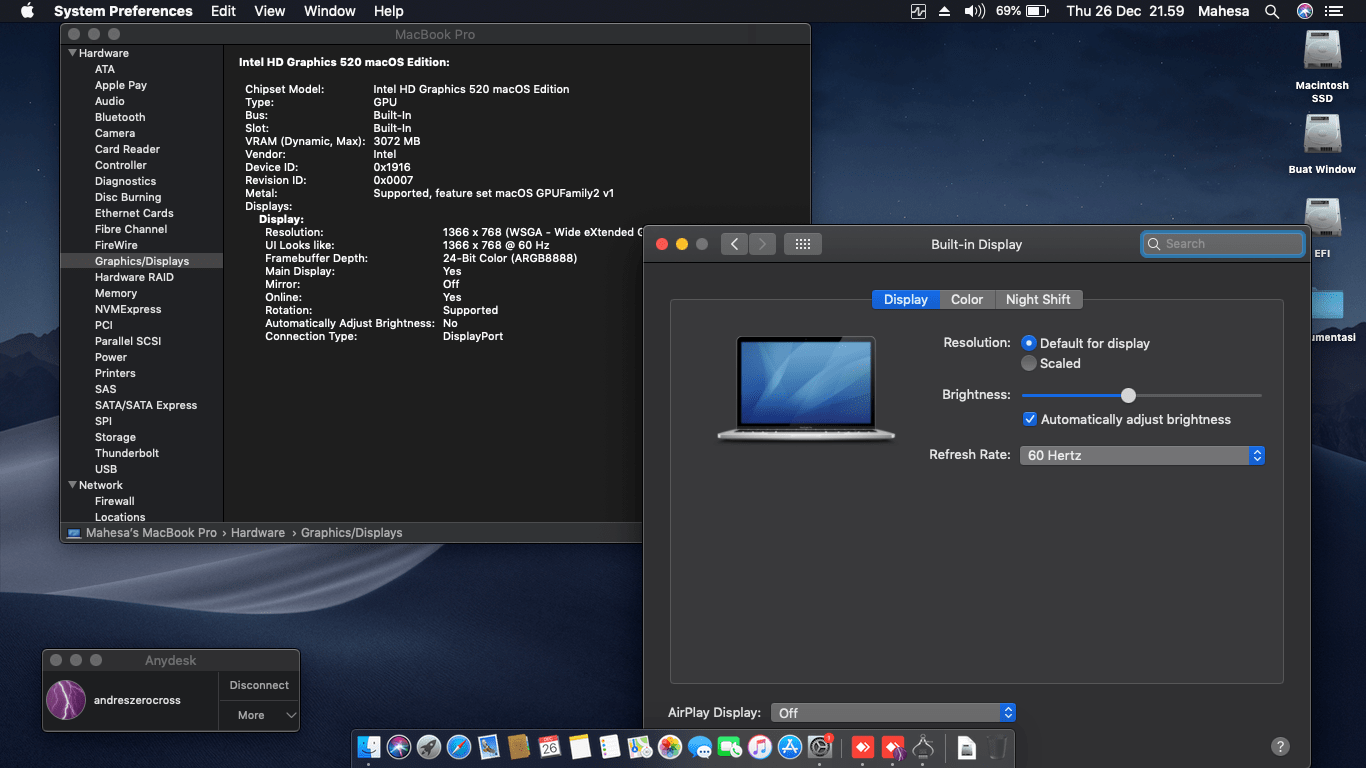Image resolution: width=1366 pixels, height=768 pixels.
Task: Open Launchpad rocket icon in dock
Action: point(429,746)
